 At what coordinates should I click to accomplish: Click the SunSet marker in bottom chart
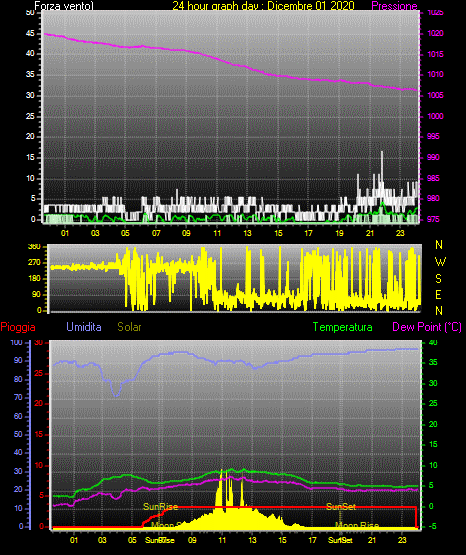[x=340, y=507]
